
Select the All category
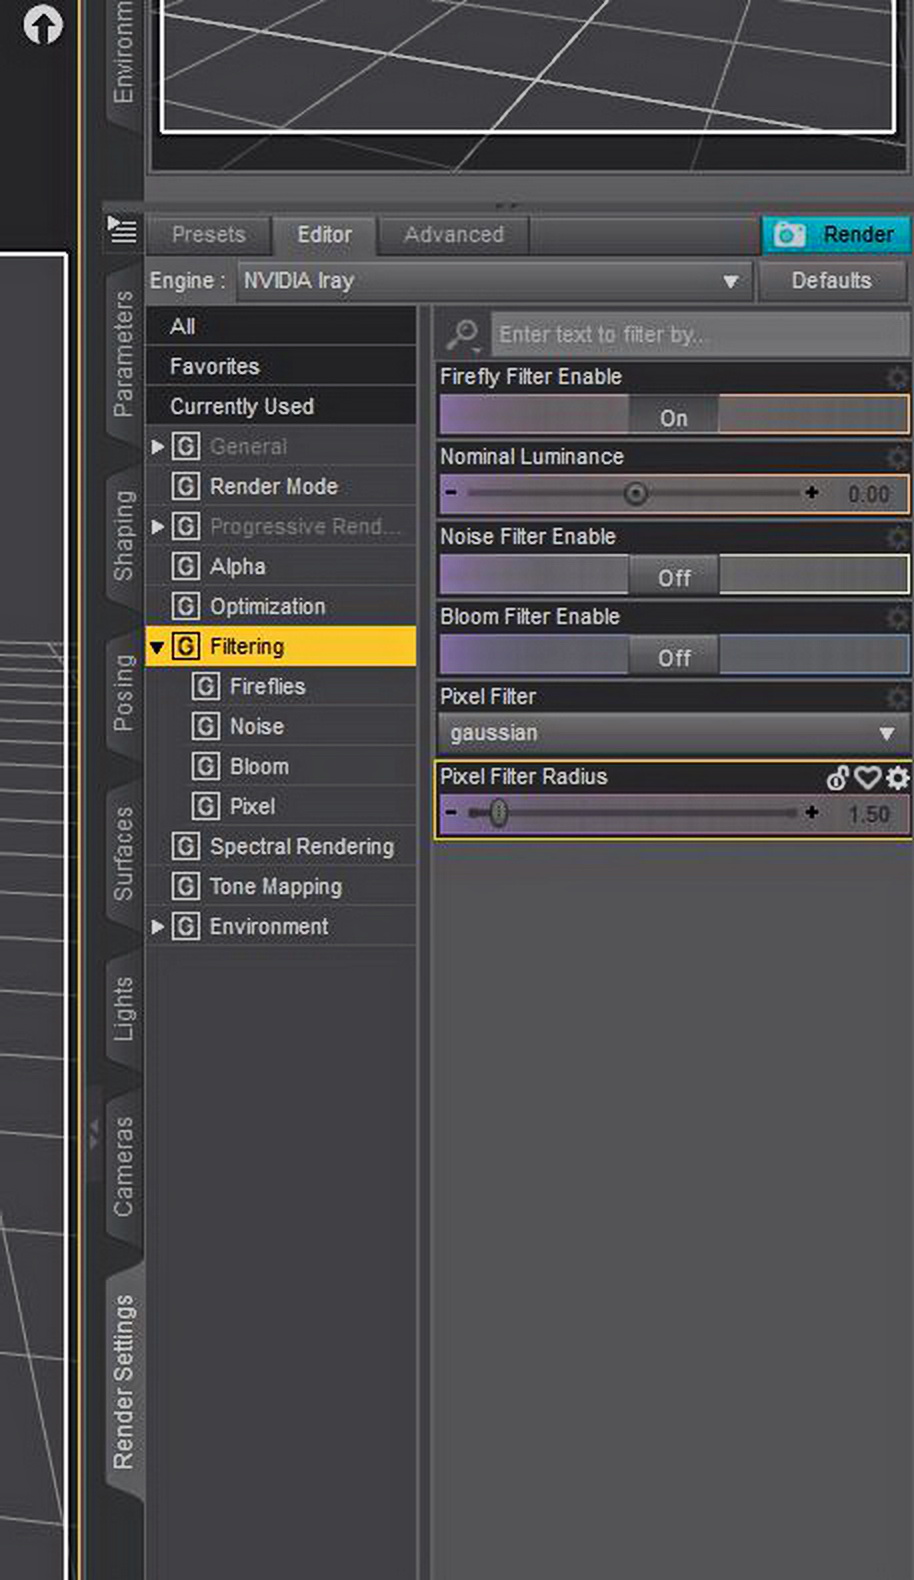[x=281, y=326]
